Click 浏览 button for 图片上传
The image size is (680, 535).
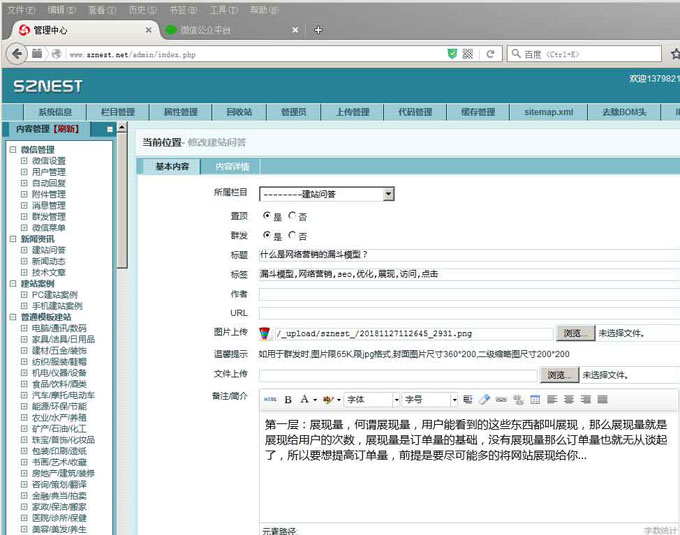click(x=575, y=333)
